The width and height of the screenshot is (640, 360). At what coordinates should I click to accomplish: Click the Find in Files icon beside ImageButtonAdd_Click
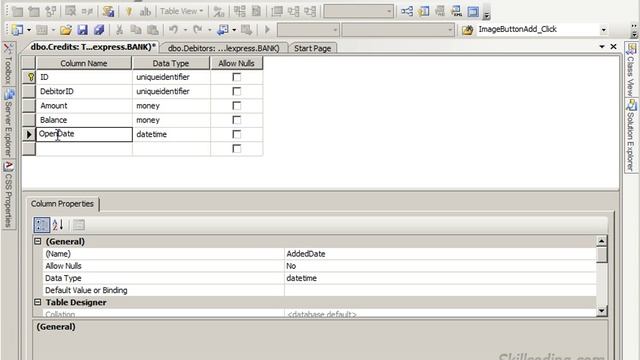pos(467,29)
